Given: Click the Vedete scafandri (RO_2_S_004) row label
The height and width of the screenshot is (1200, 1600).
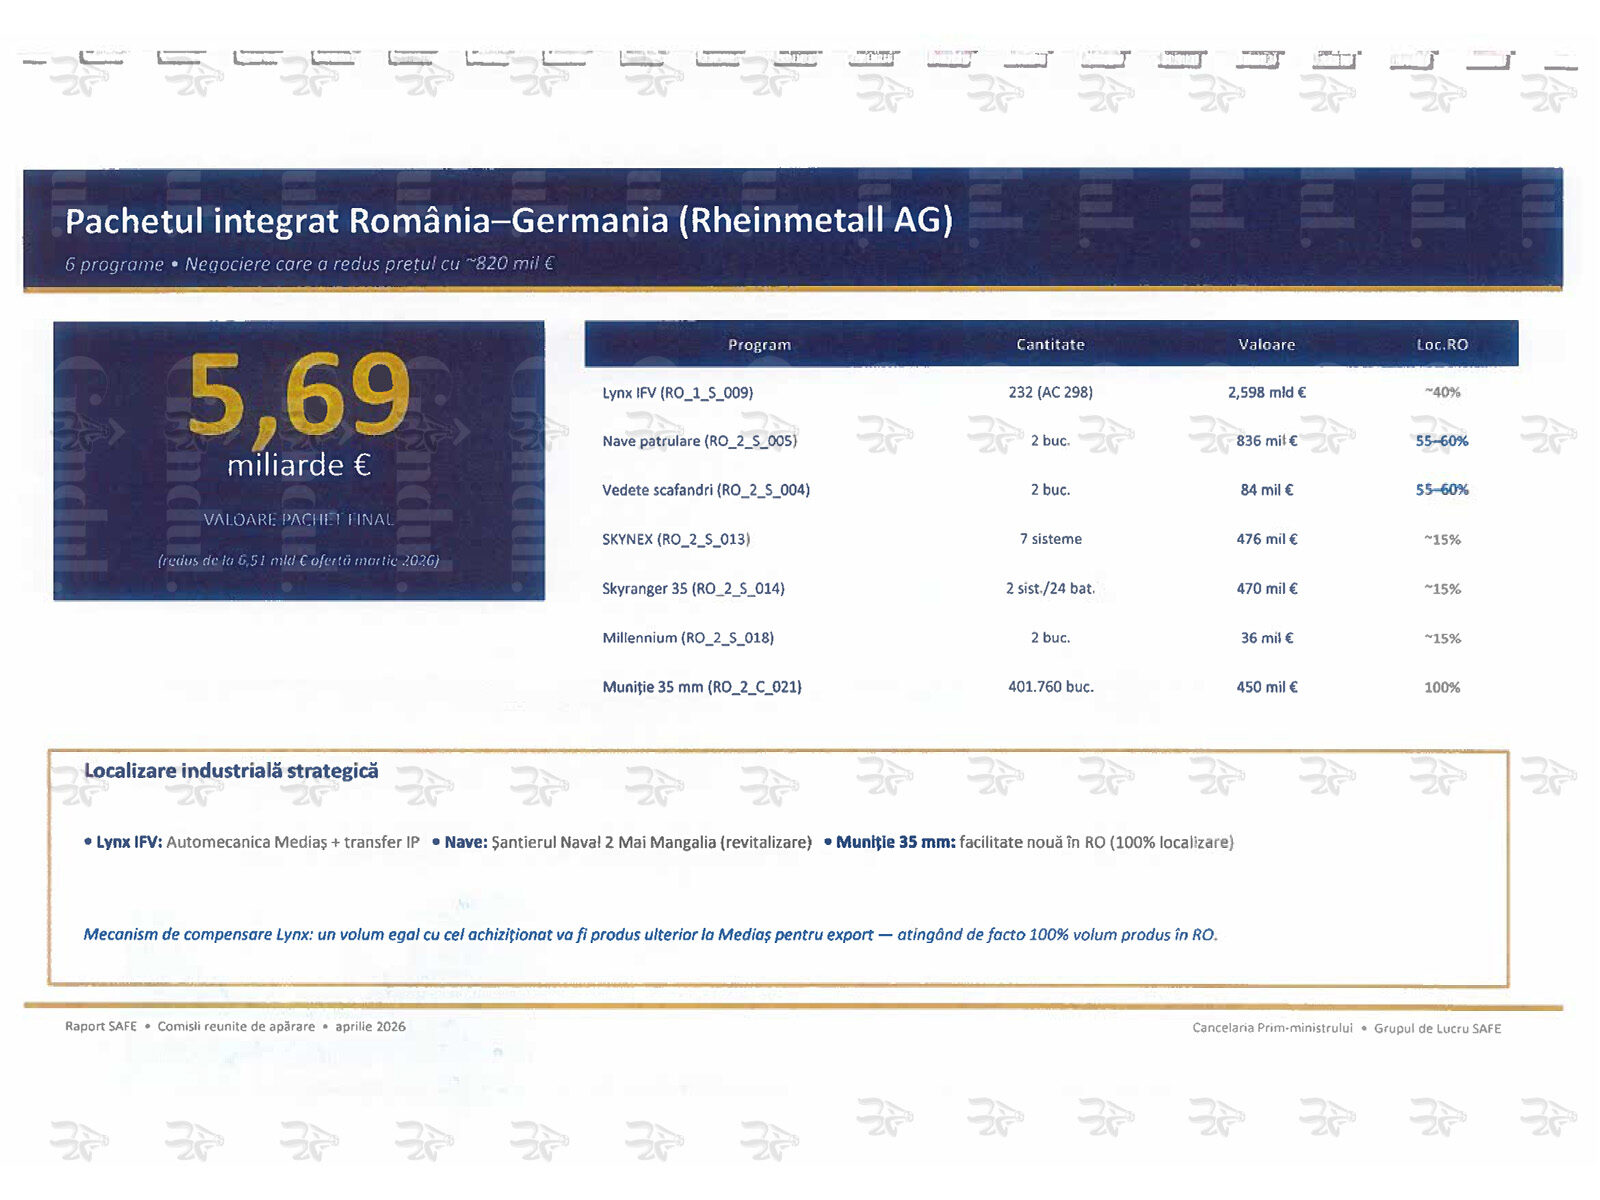Looking at the screenshot, I should point(705,490).
